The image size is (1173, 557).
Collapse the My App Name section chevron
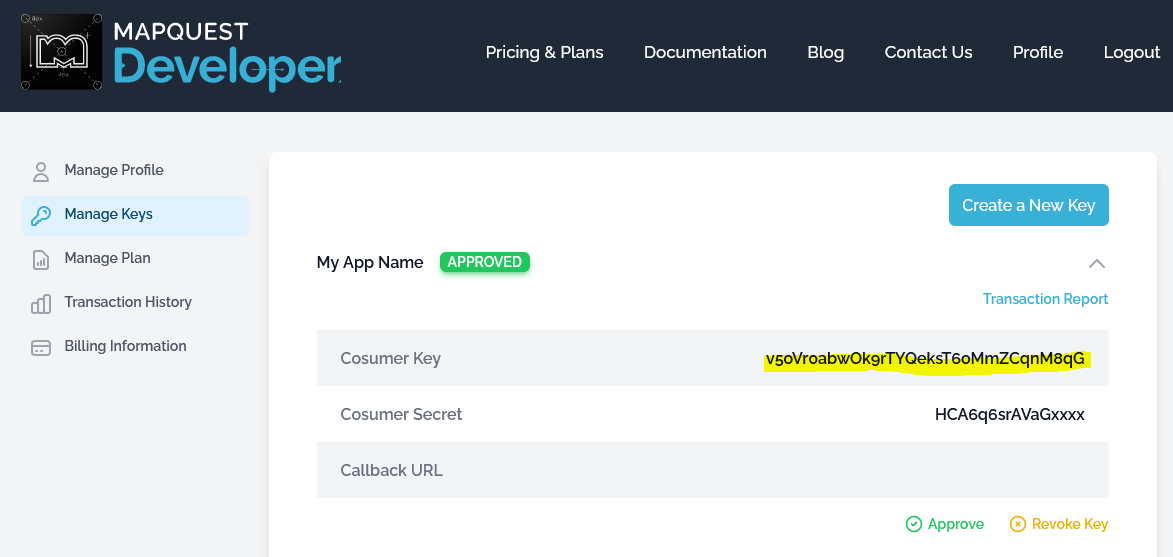coord(1097,263)
